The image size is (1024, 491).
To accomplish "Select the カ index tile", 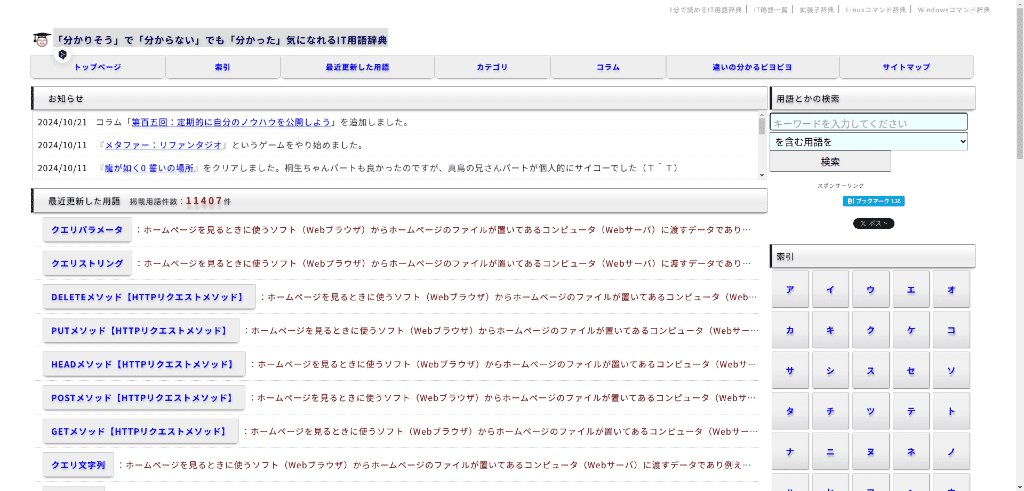I will (x=790, y=329).
